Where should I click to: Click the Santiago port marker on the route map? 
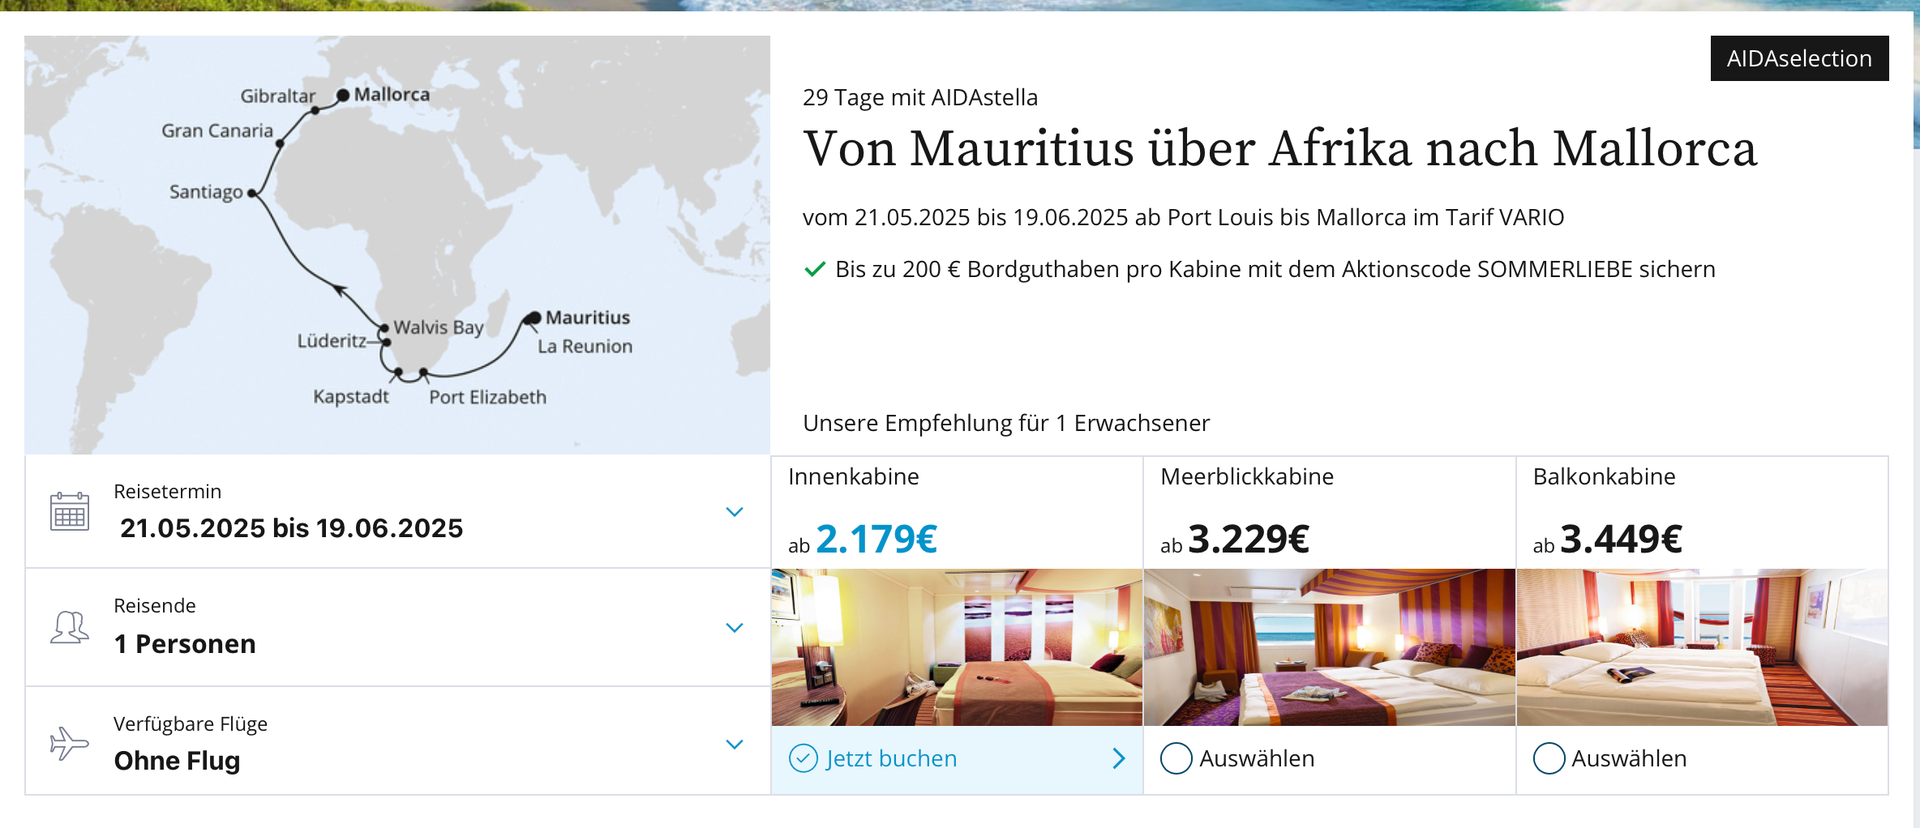coord(252,193)
